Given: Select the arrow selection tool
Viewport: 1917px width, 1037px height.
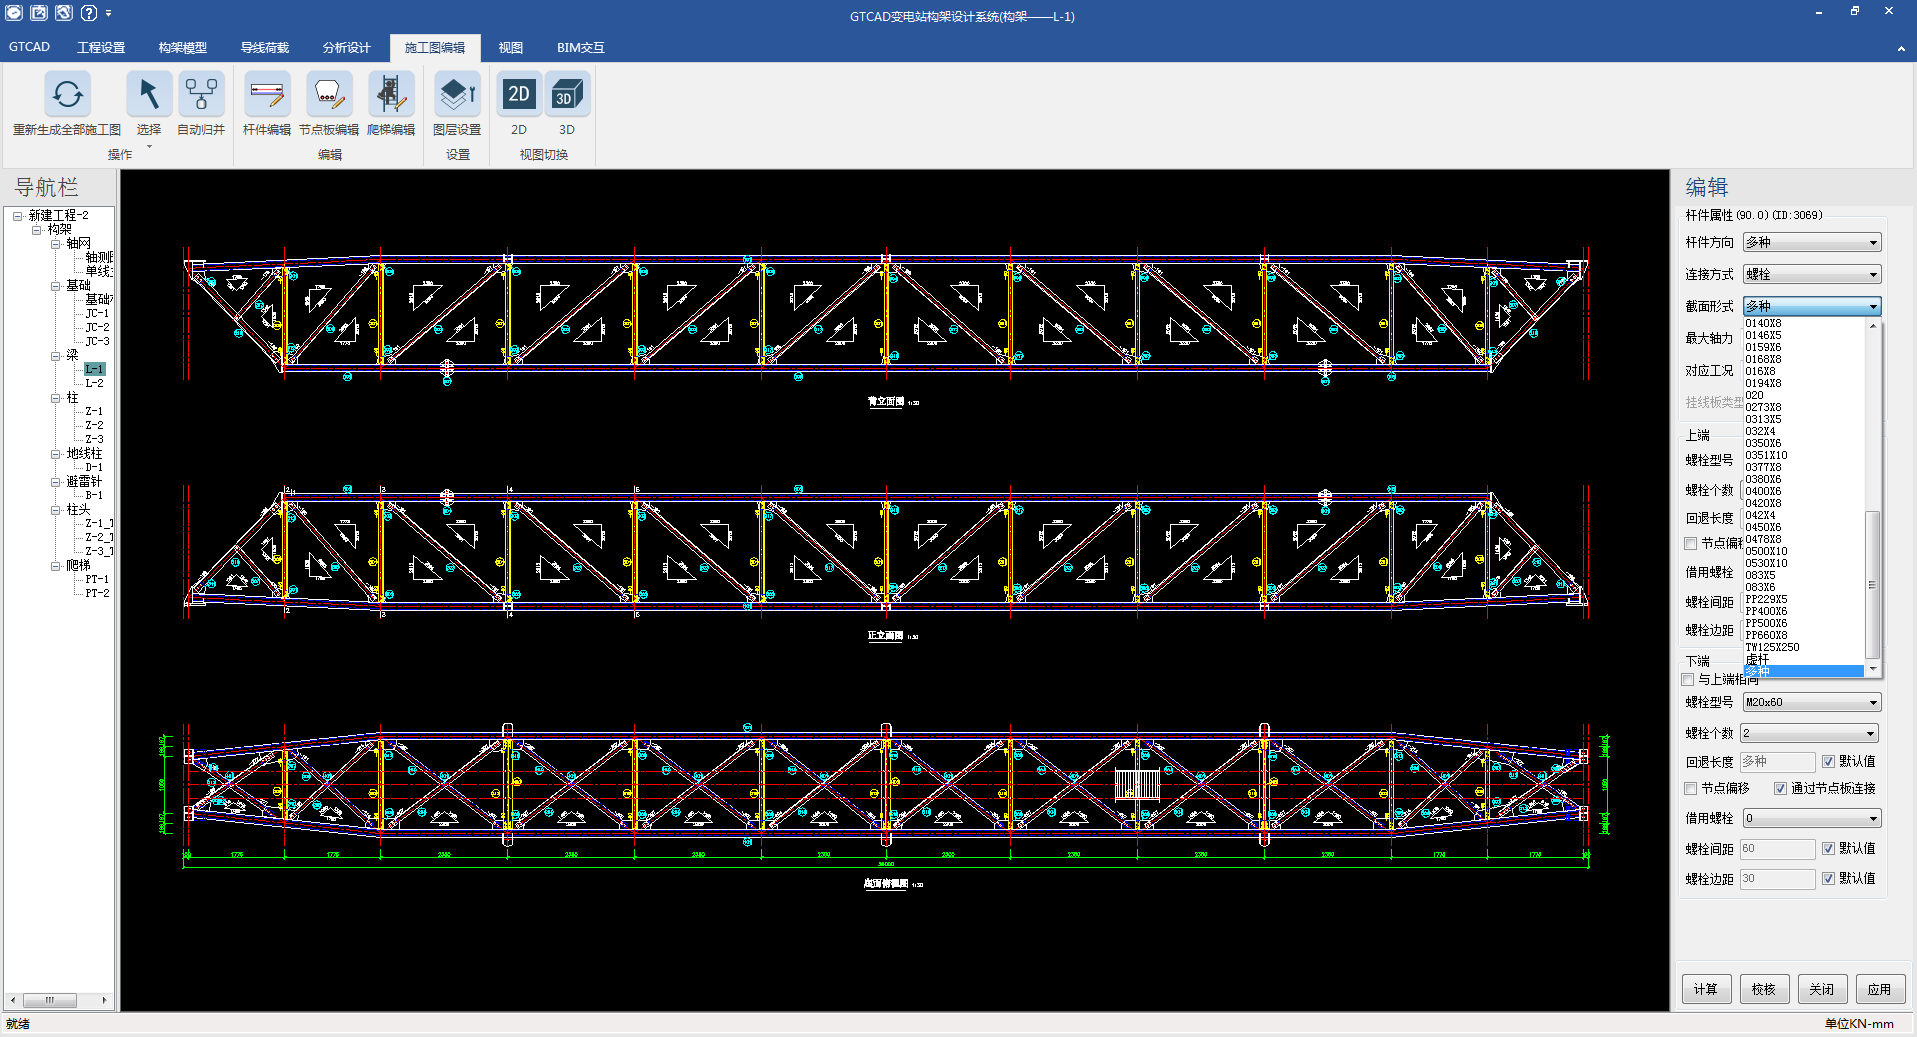Looking at the screenshot, I should [148, 95].
